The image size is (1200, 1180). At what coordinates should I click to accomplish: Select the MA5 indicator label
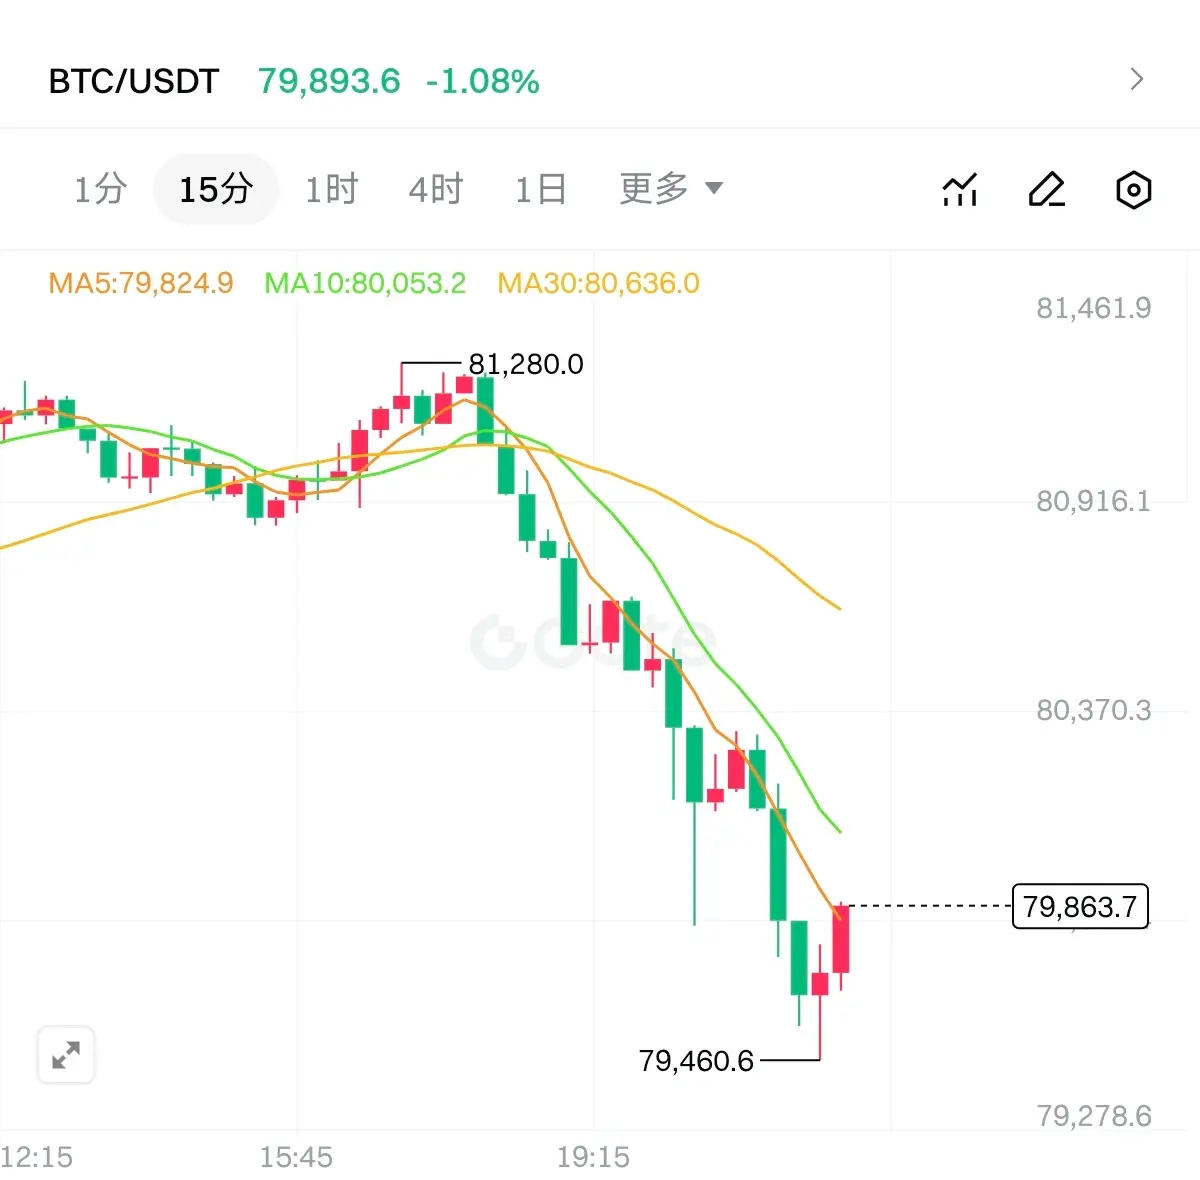coord(141,283)
